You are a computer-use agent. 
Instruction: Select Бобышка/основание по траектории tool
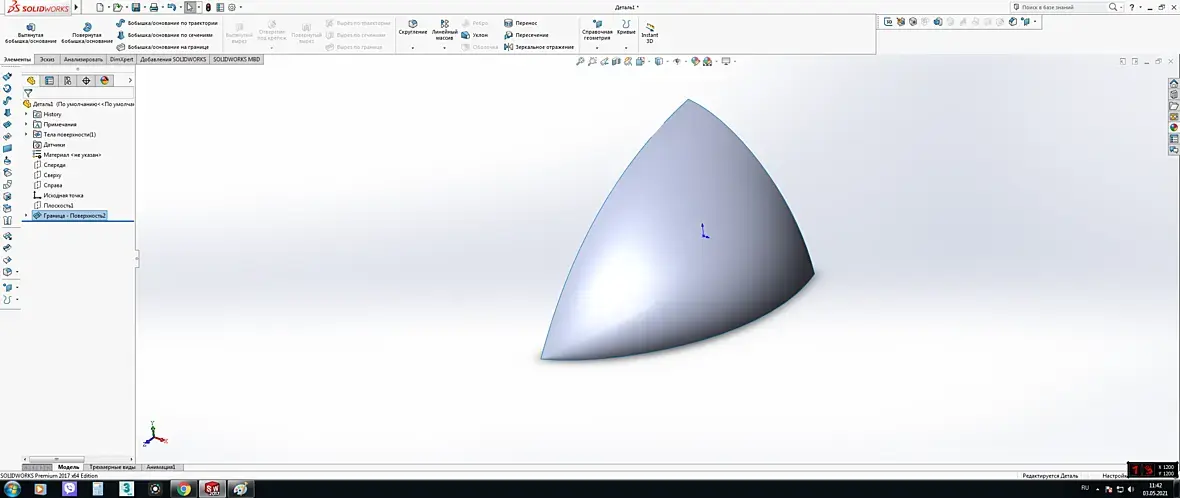point(167,23)
